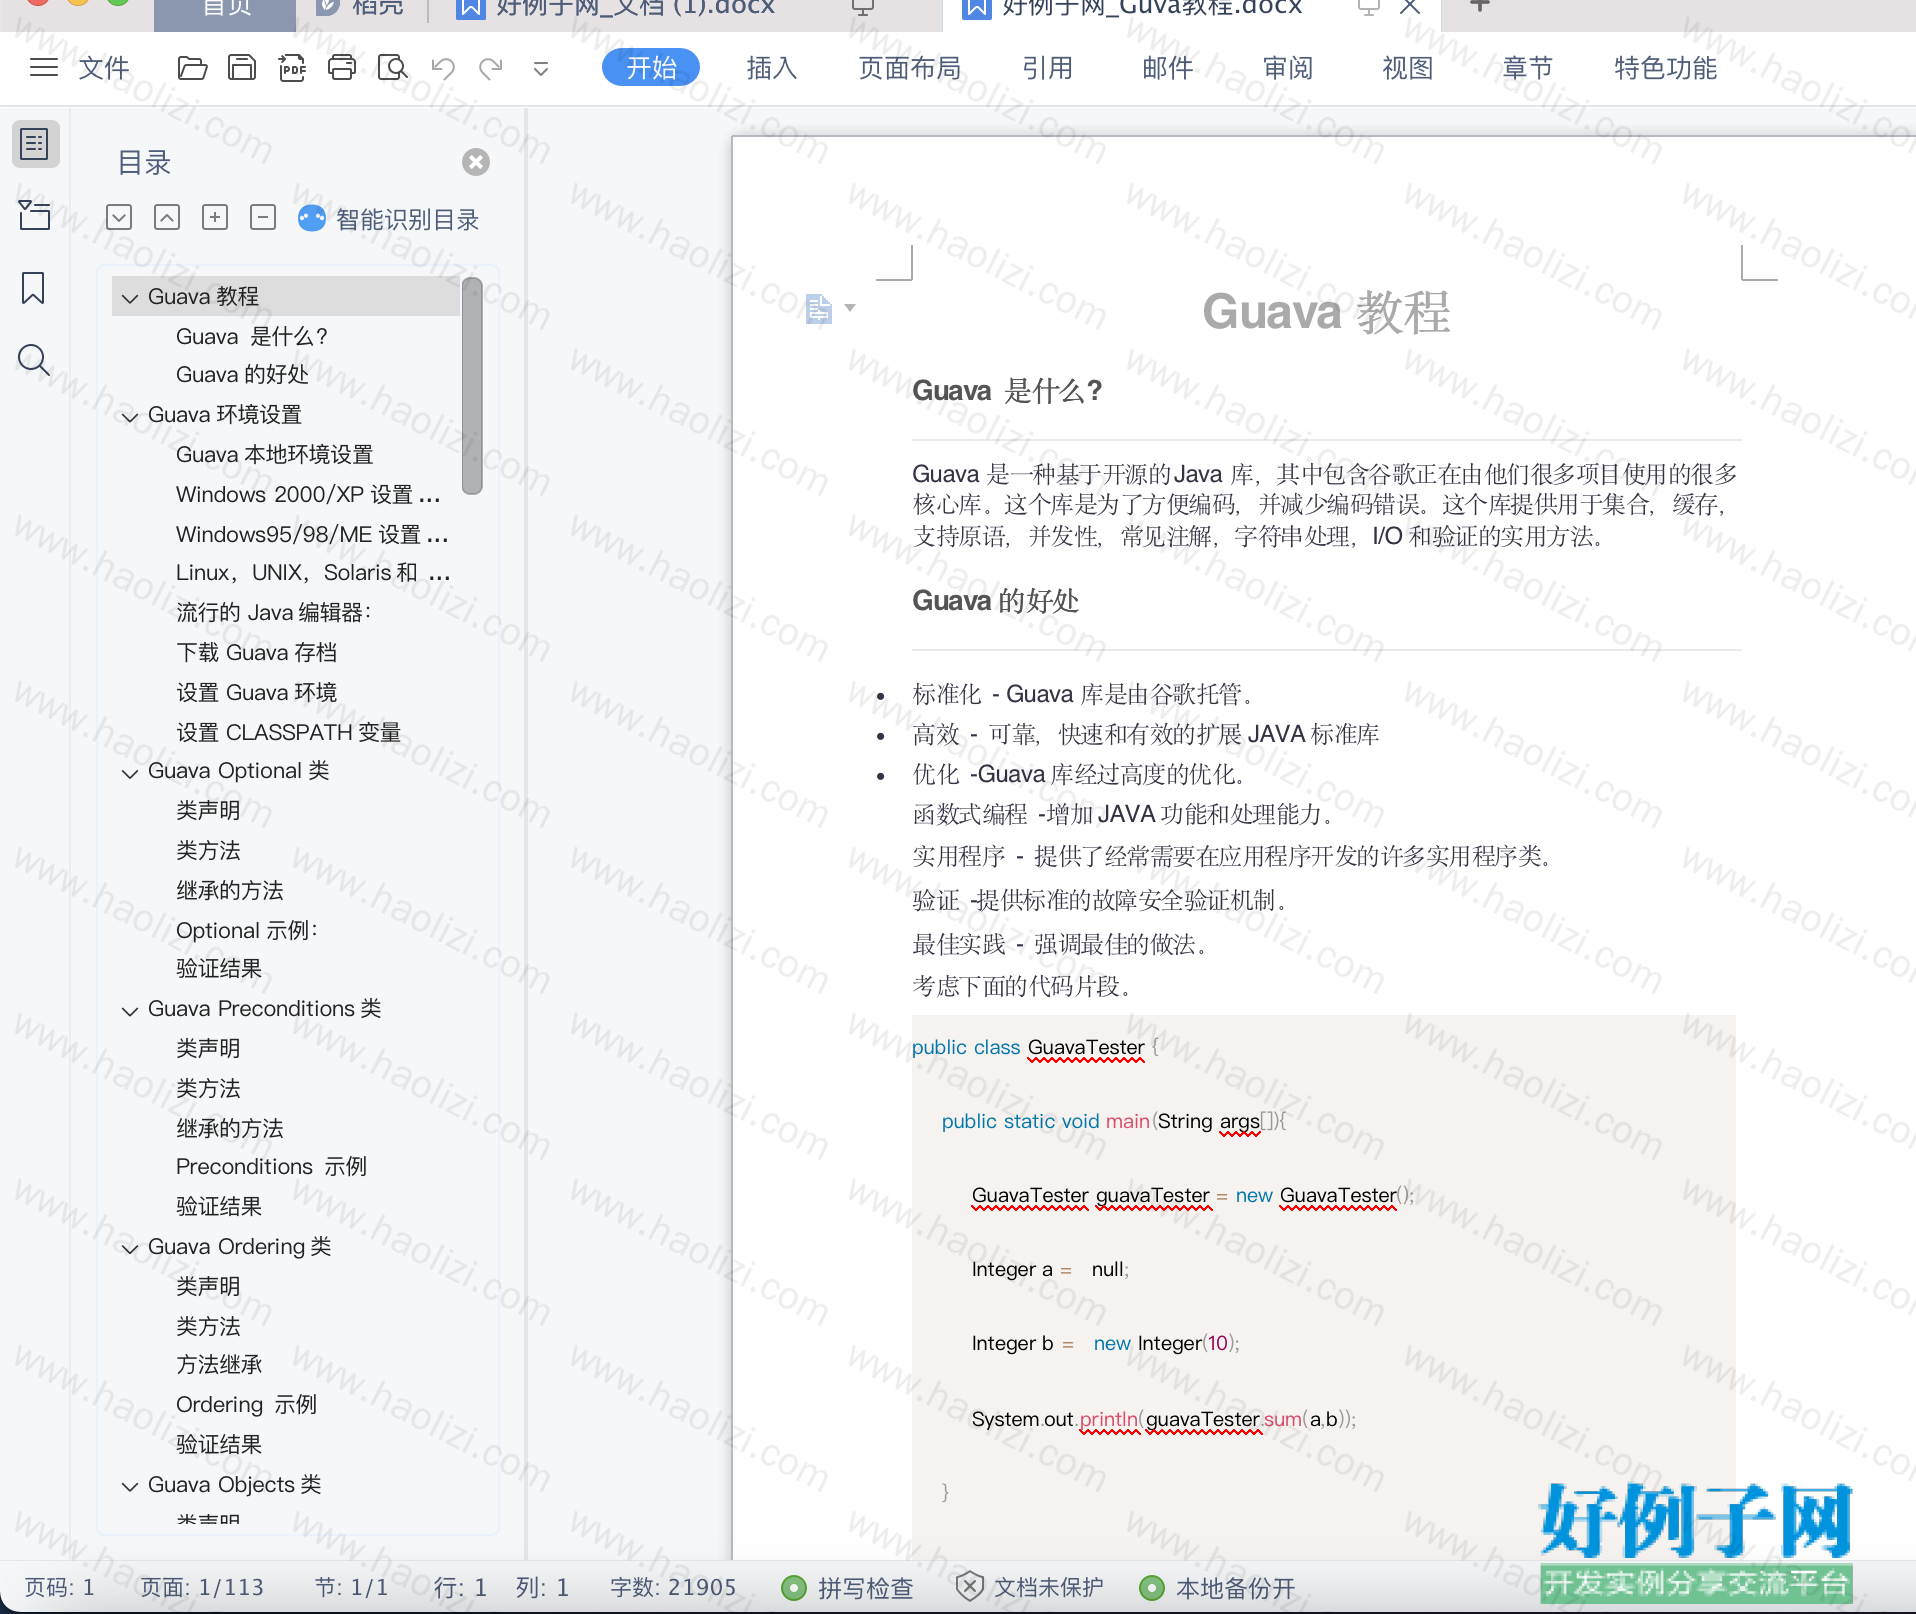Open the hamburger file menu icon

coord(43,68)
